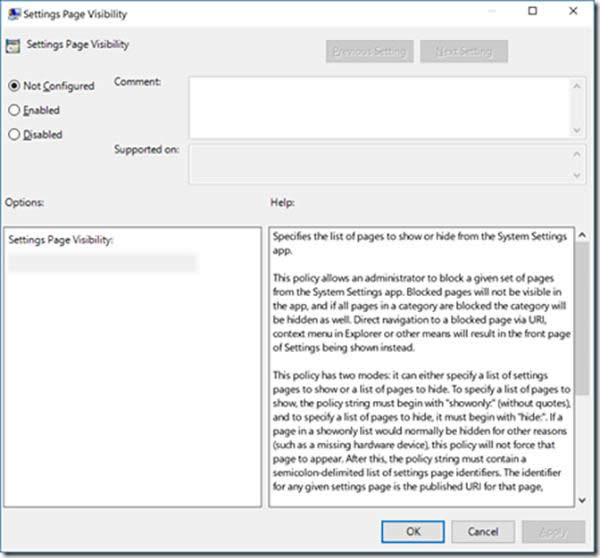600x558 pixels.
Task: Jump to Next Setting
Action: (463, 51)
